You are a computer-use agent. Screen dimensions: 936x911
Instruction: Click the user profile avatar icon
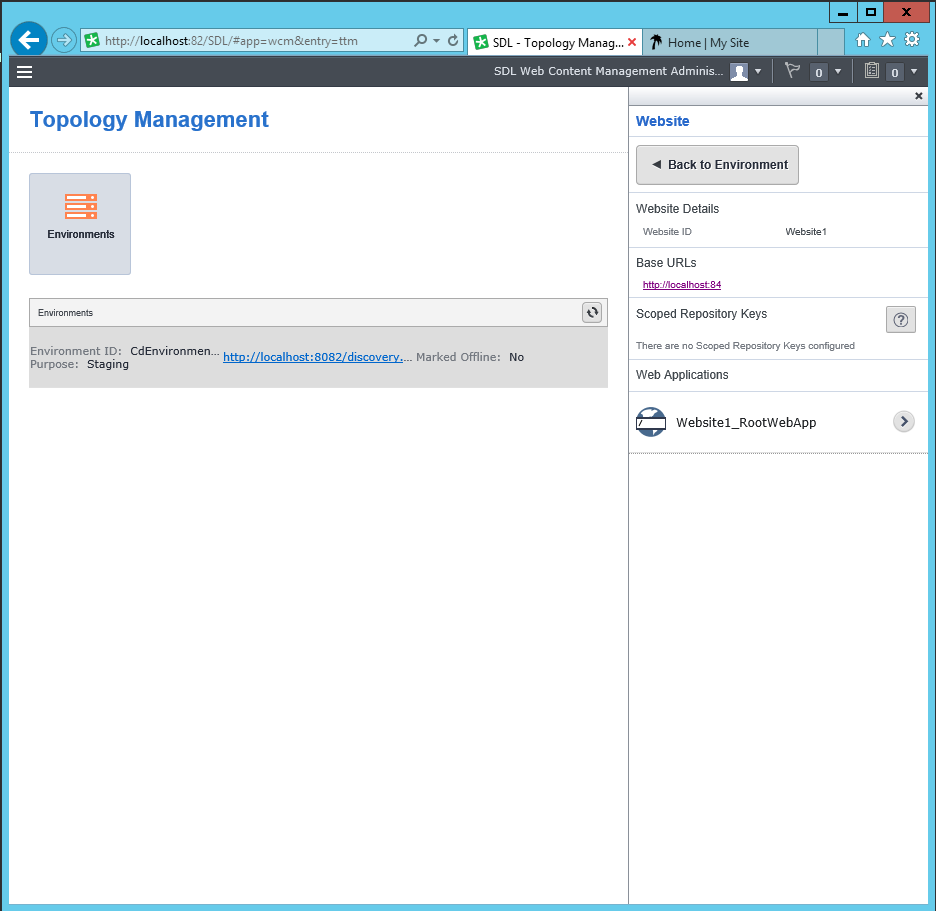tap(739, 72)
